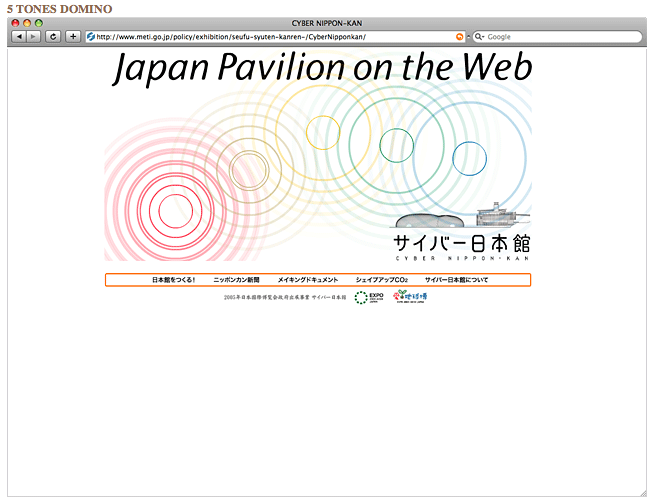Open the Google search magnifier dropdown
658x504 pixels.
[479, 37]
